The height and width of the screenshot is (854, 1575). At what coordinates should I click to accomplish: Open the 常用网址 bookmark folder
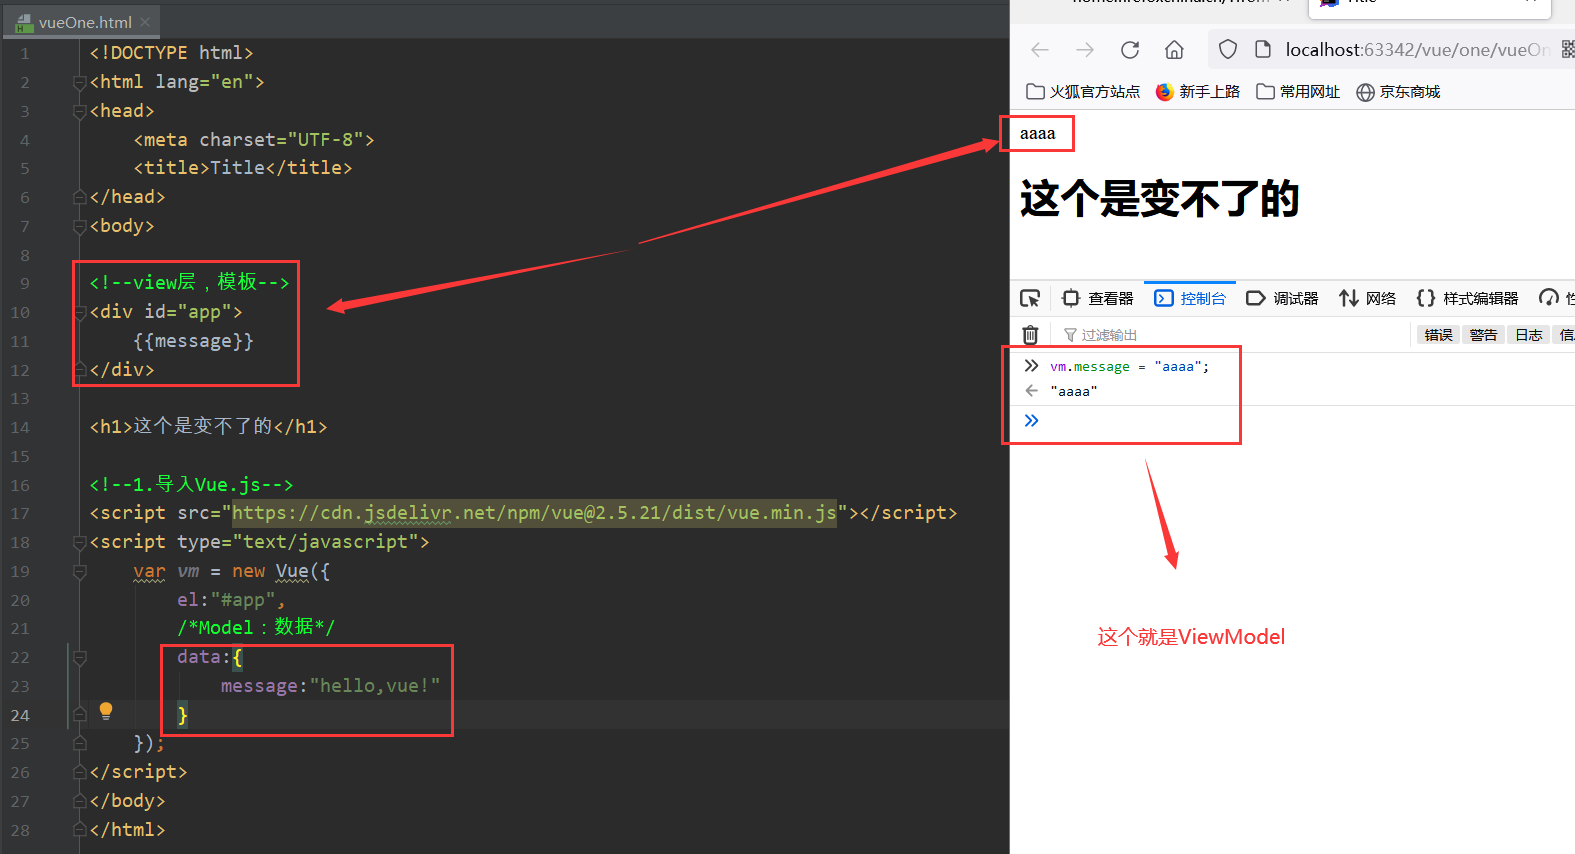point(1298,92)
